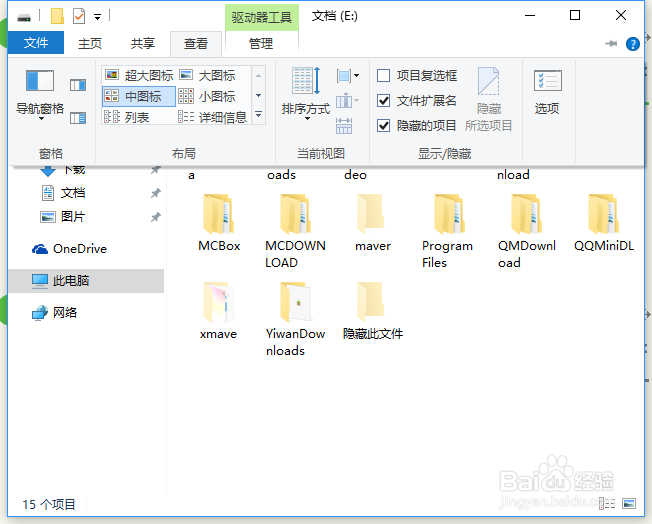Choose 小图标 layout
Image resolution: width=652 pixels, height=524 pixels.
[208, 96]
